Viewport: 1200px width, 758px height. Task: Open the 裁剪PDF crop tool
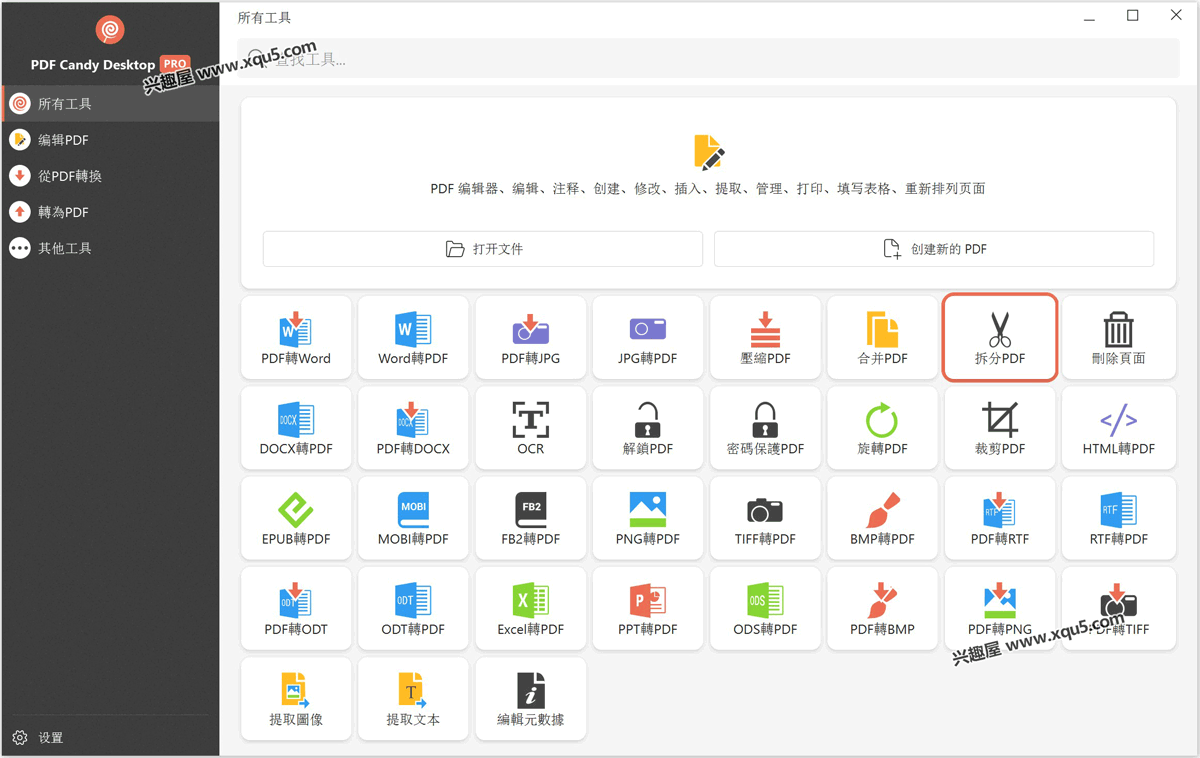pyautogui.click(x=1000, y=428)
